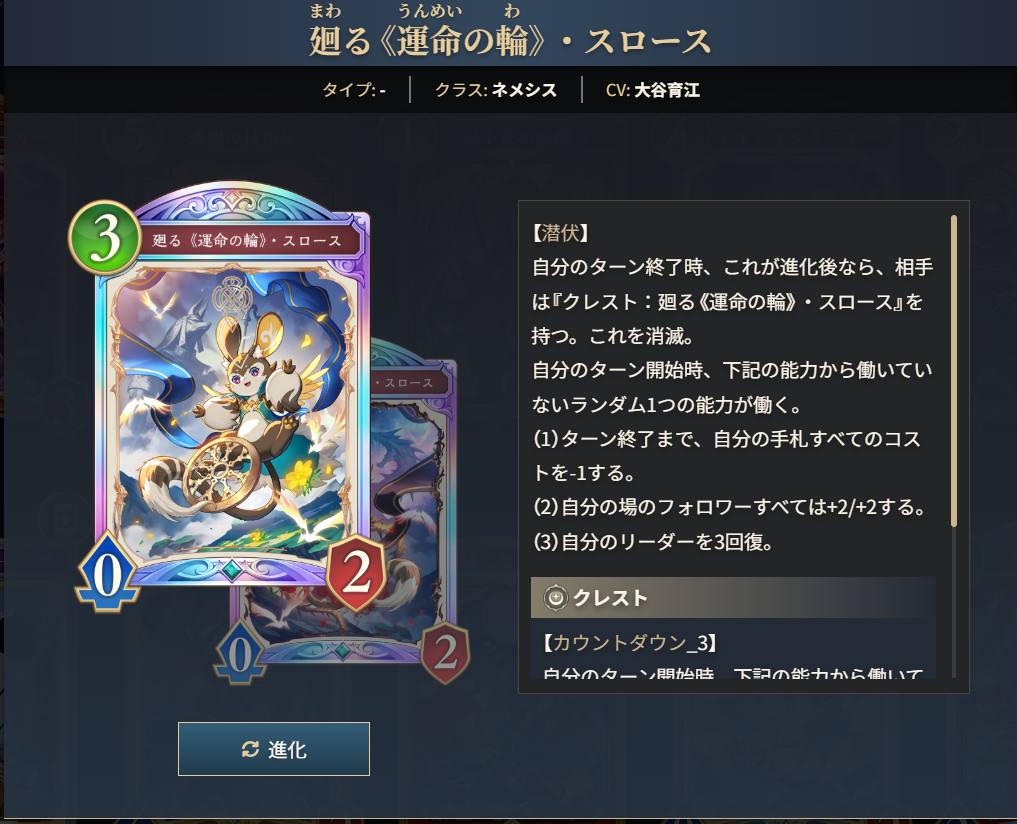
Task: Click the card description scrollbar thumb
Action: click(x=953, y=371)
